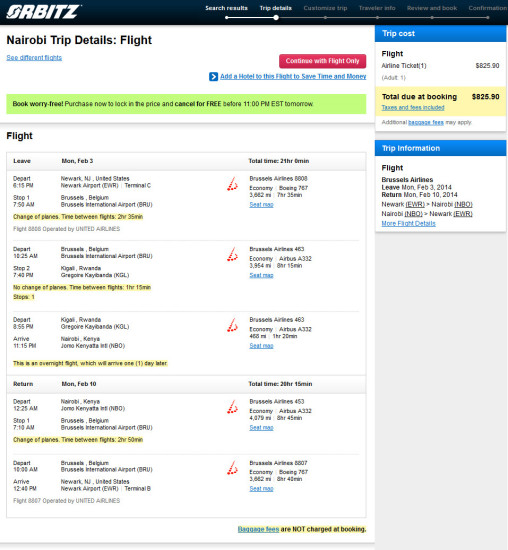Open Add a Hotel to this Flight link
508x550 pixels.
pyautogui.click(x=293, y=76)
